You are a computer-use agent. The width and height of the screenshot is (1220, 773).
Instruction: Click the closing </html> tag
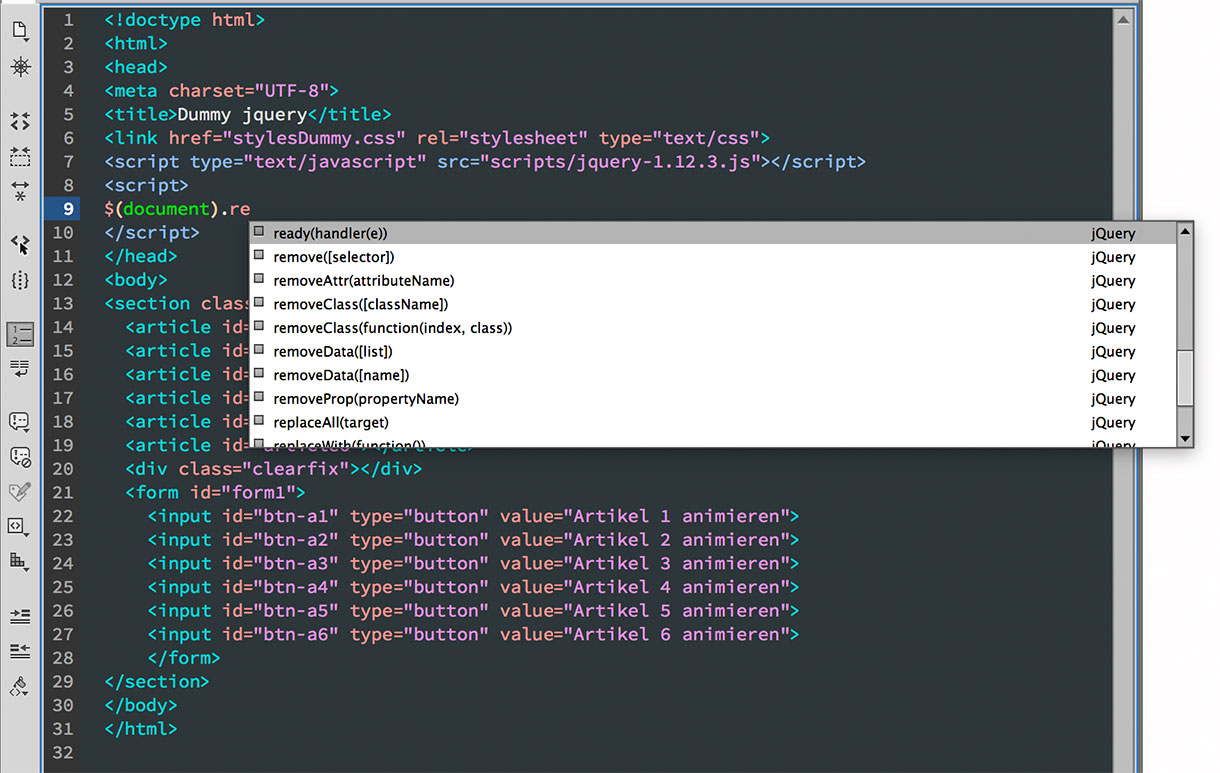141,729
